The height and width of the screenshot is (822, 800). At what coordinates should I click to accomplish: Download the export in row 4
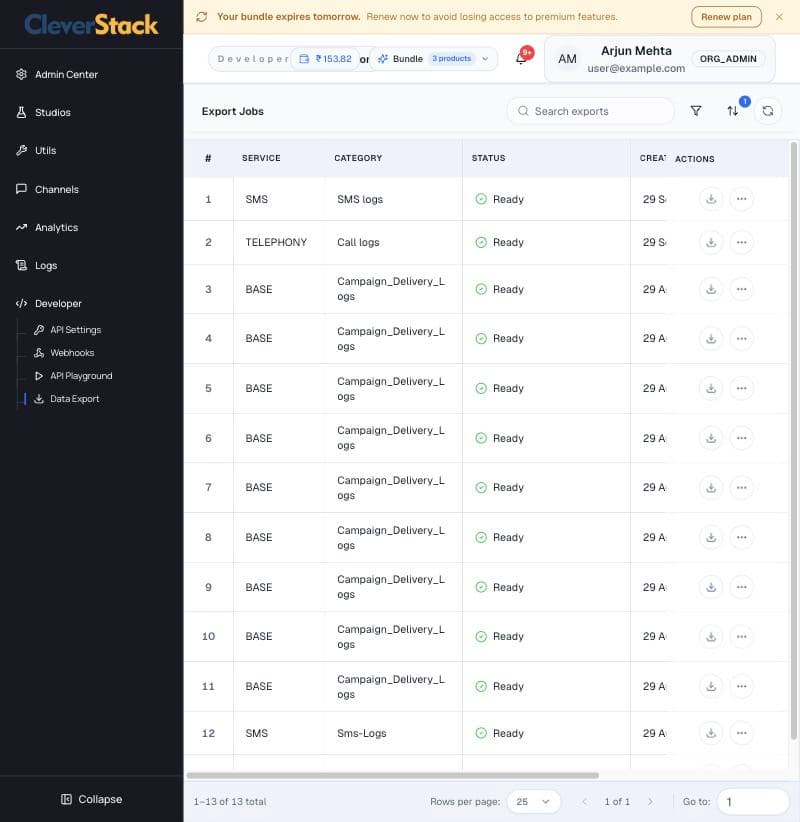[x=711, y=339]
